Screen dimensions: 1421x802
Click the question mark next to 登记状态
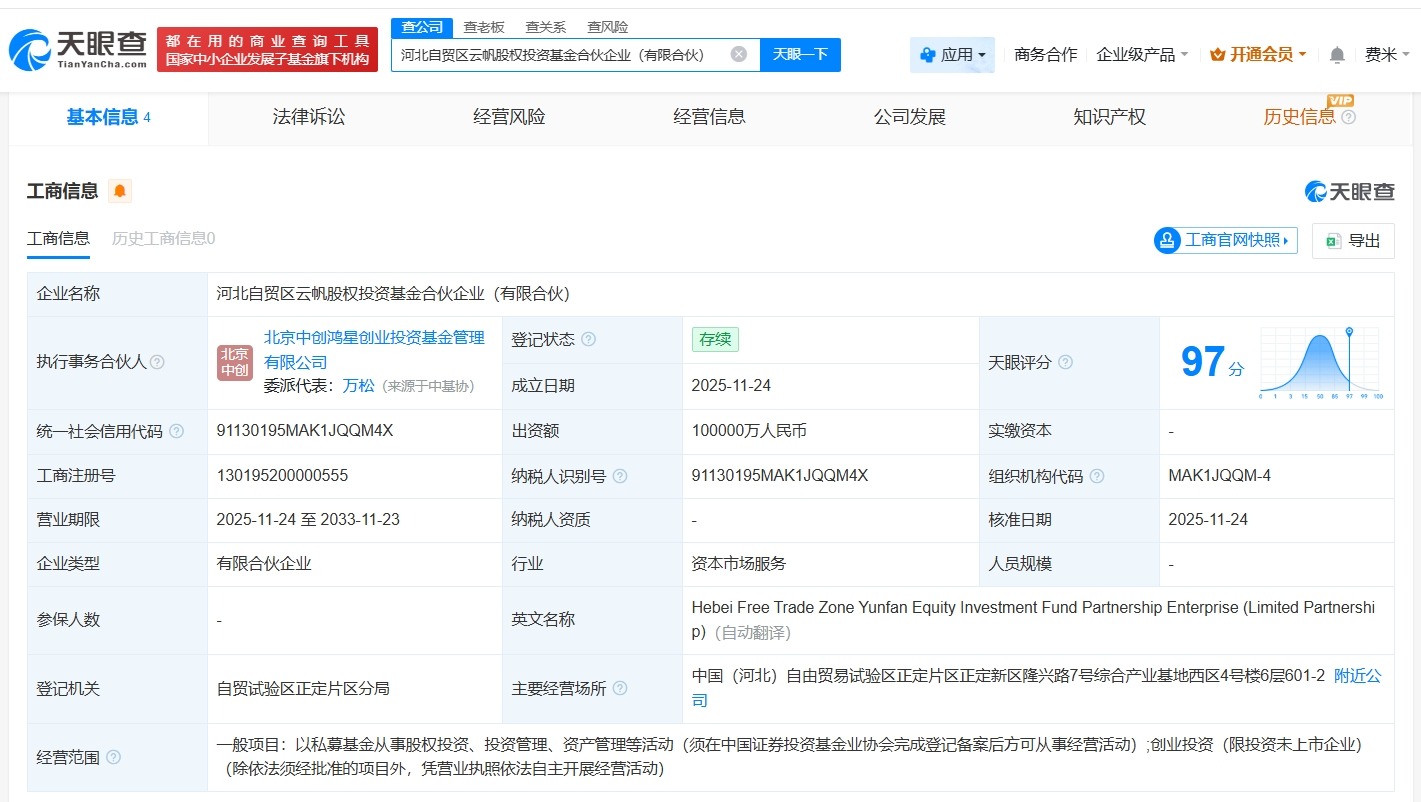point(589,339)
